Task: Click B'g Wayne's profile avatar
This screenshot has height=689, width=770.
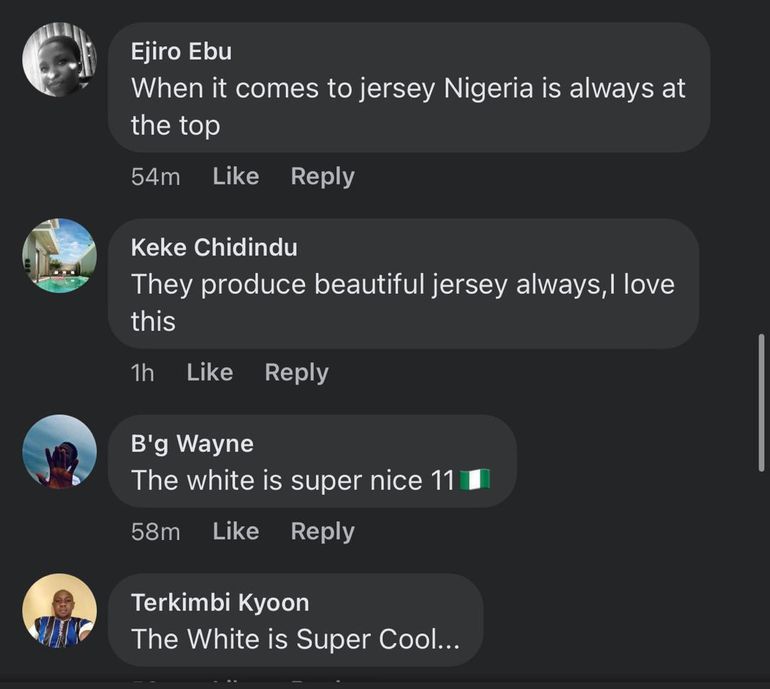Action: [59, 451]
